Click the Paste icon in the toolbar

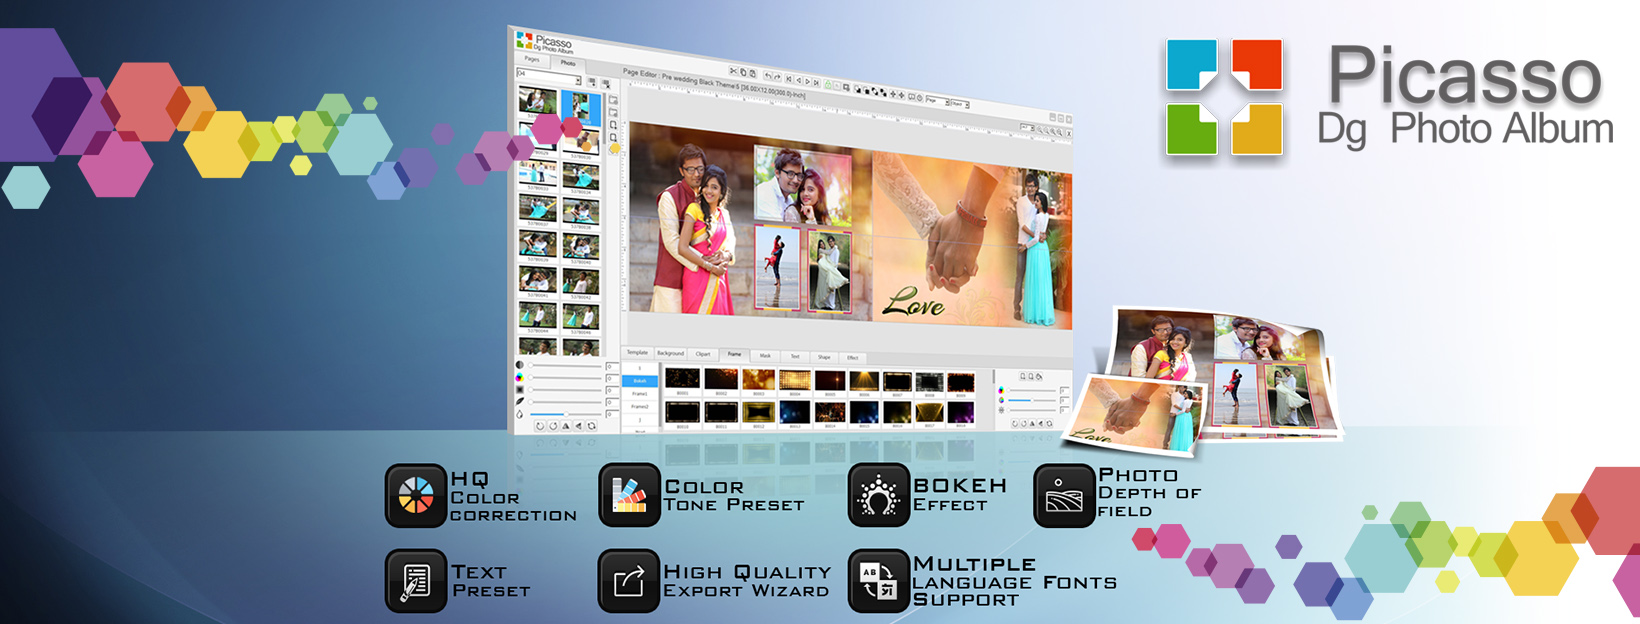coord(752,74)
